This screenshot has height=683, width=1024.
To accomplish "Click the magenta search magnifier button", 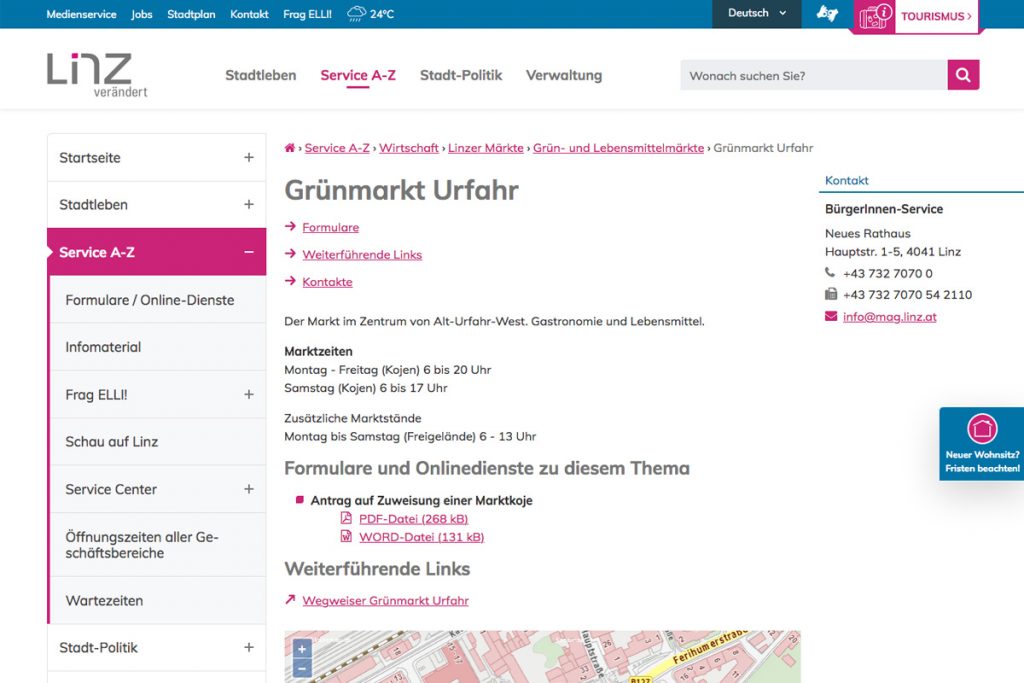I will (x=963, y=75).
